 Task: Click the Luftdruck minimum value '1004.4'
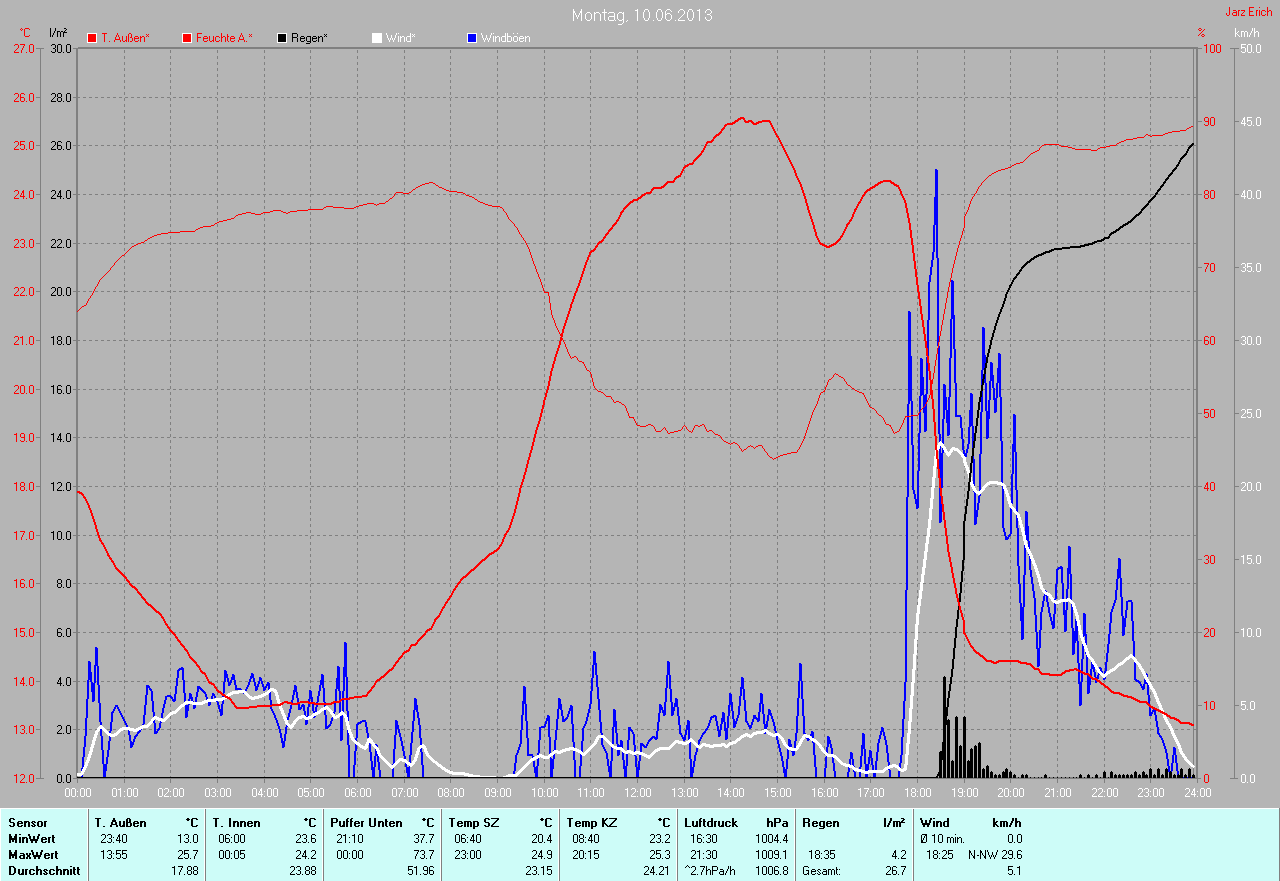pyautogui.click(x=772, y=839)
